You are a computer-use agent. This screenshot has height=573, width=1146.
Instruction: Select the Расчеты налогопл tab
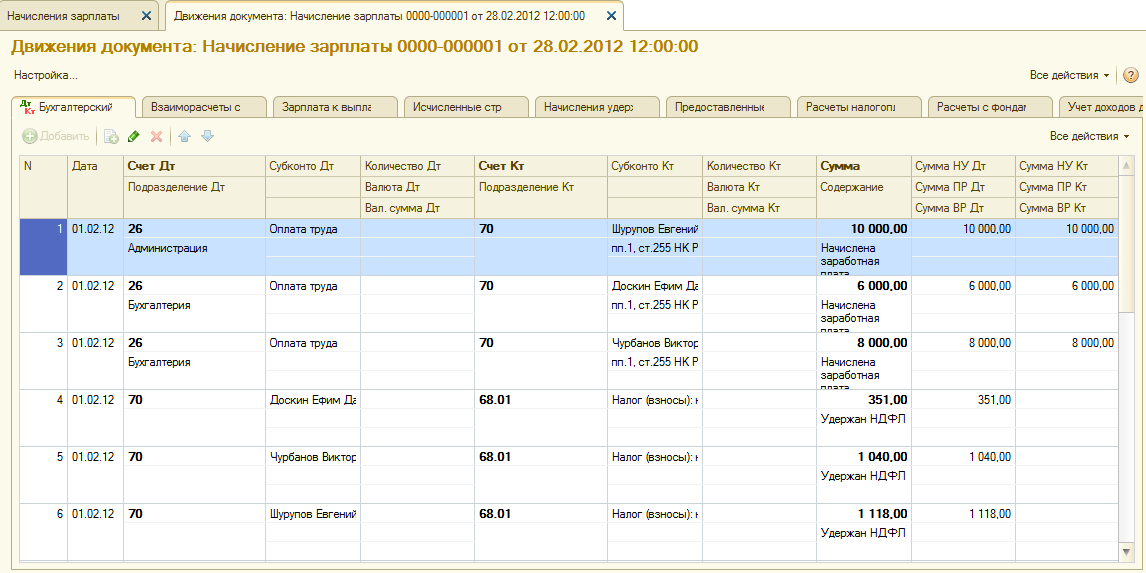(x=859, y=107)
